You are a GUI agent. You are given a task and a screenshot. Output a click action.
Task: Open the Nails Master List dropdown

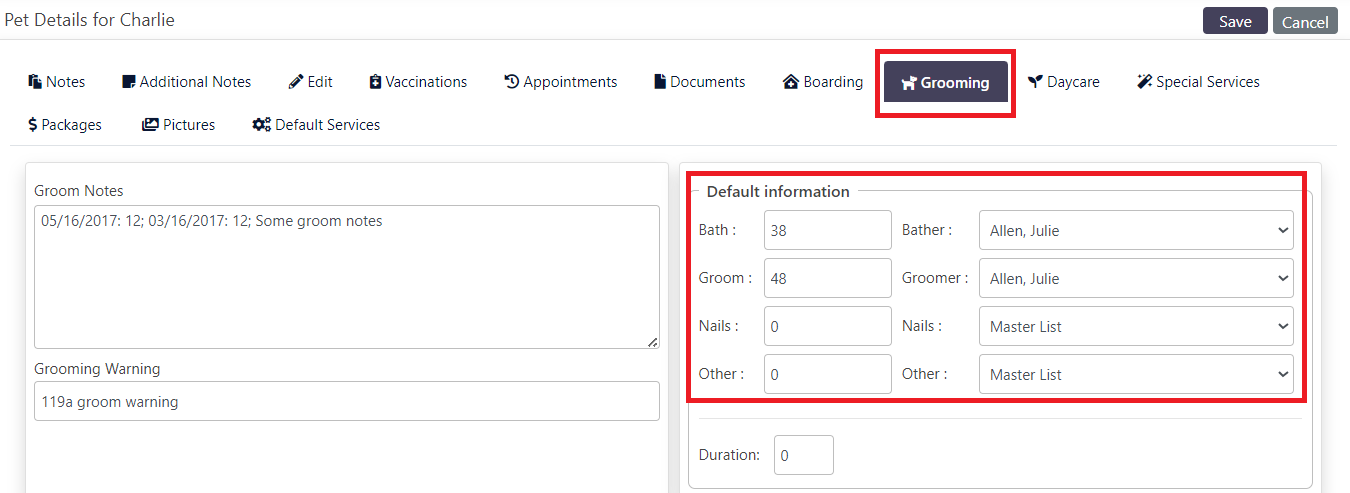coord(1136,326)
